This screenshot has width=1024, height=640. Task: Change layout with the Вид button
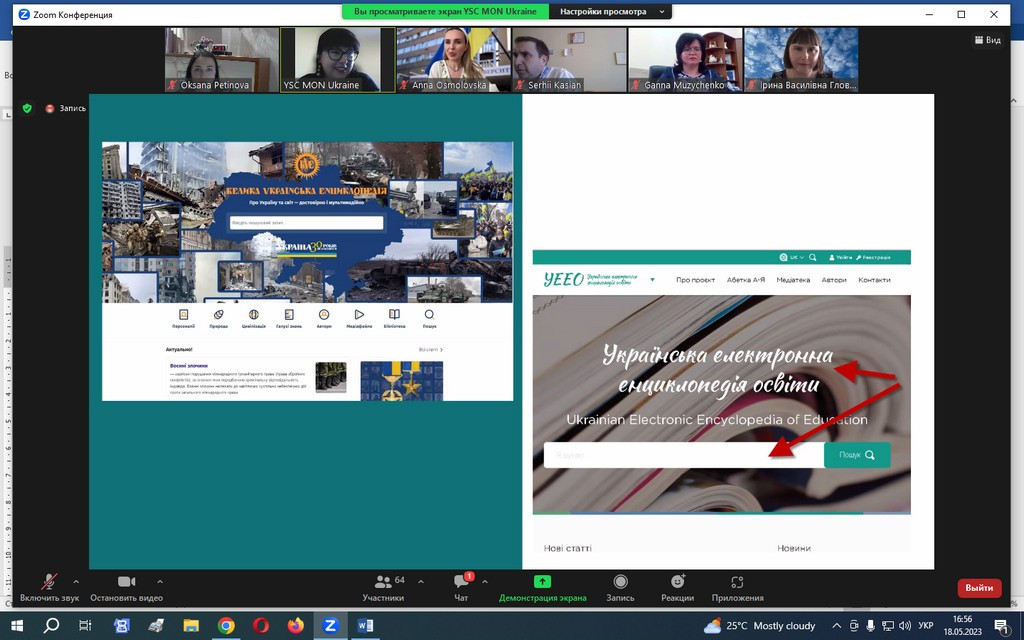pos(987,40)
